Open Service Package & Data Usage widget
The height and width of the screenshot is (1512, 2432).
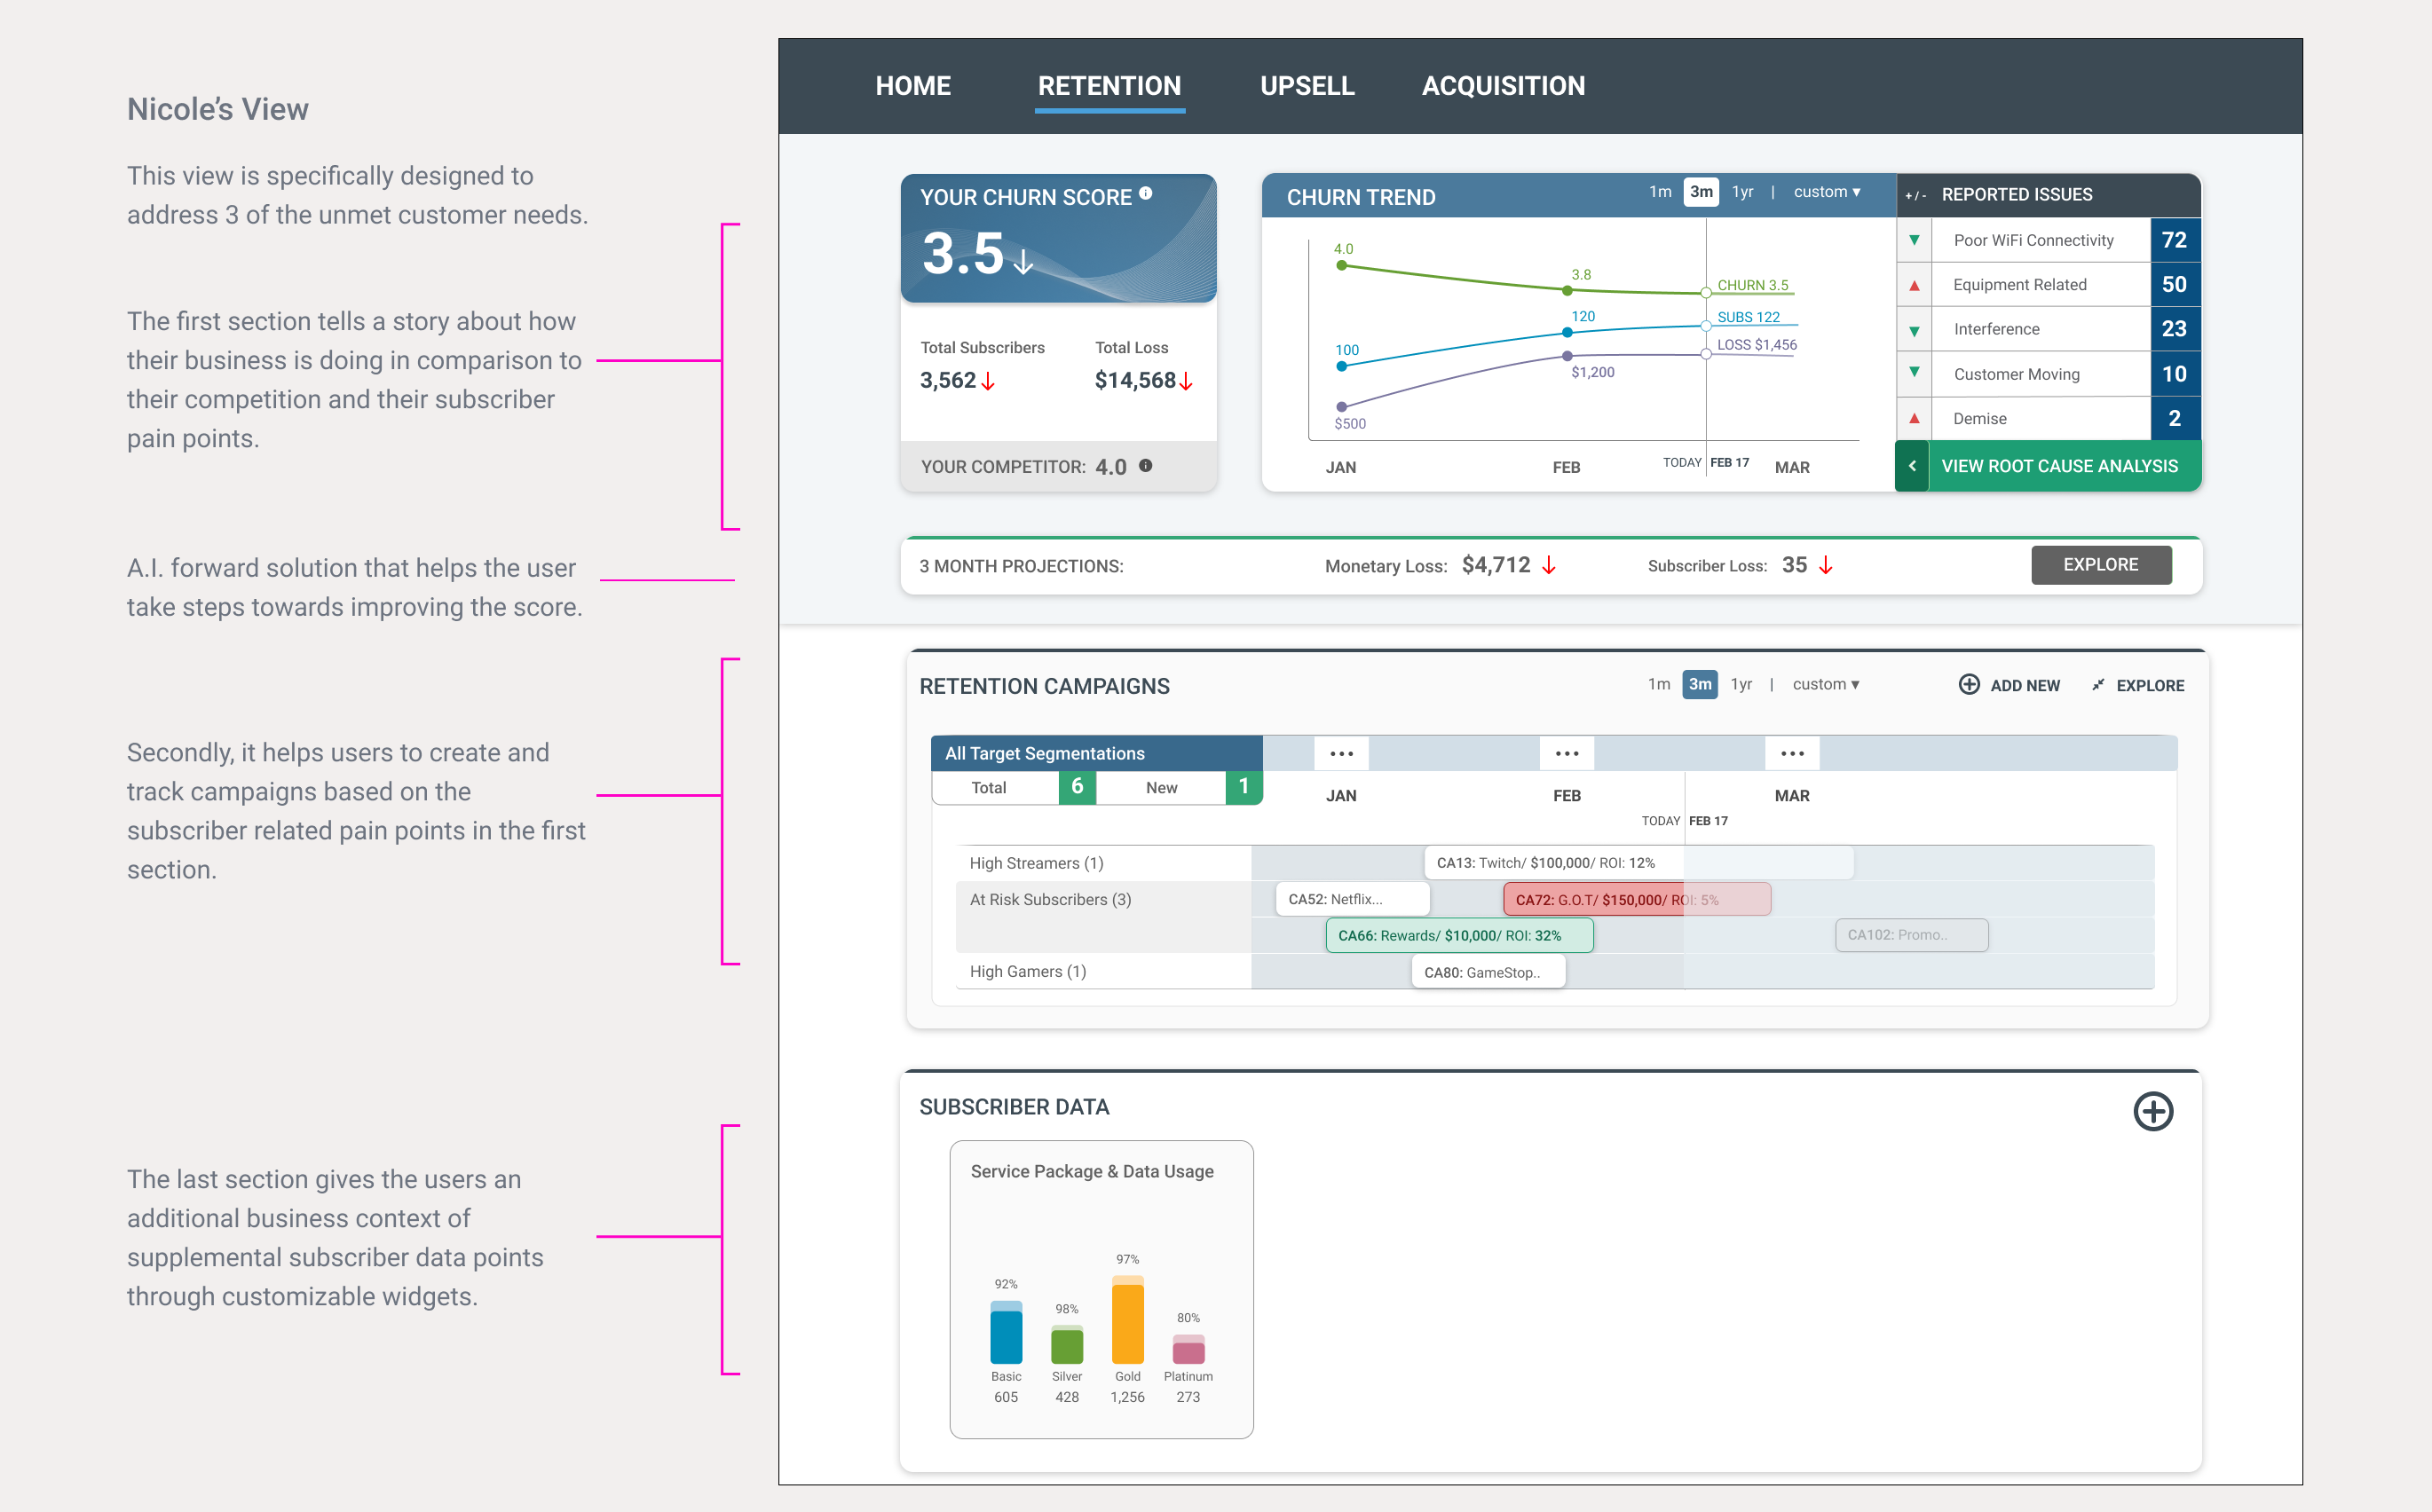(1101, 1289)
